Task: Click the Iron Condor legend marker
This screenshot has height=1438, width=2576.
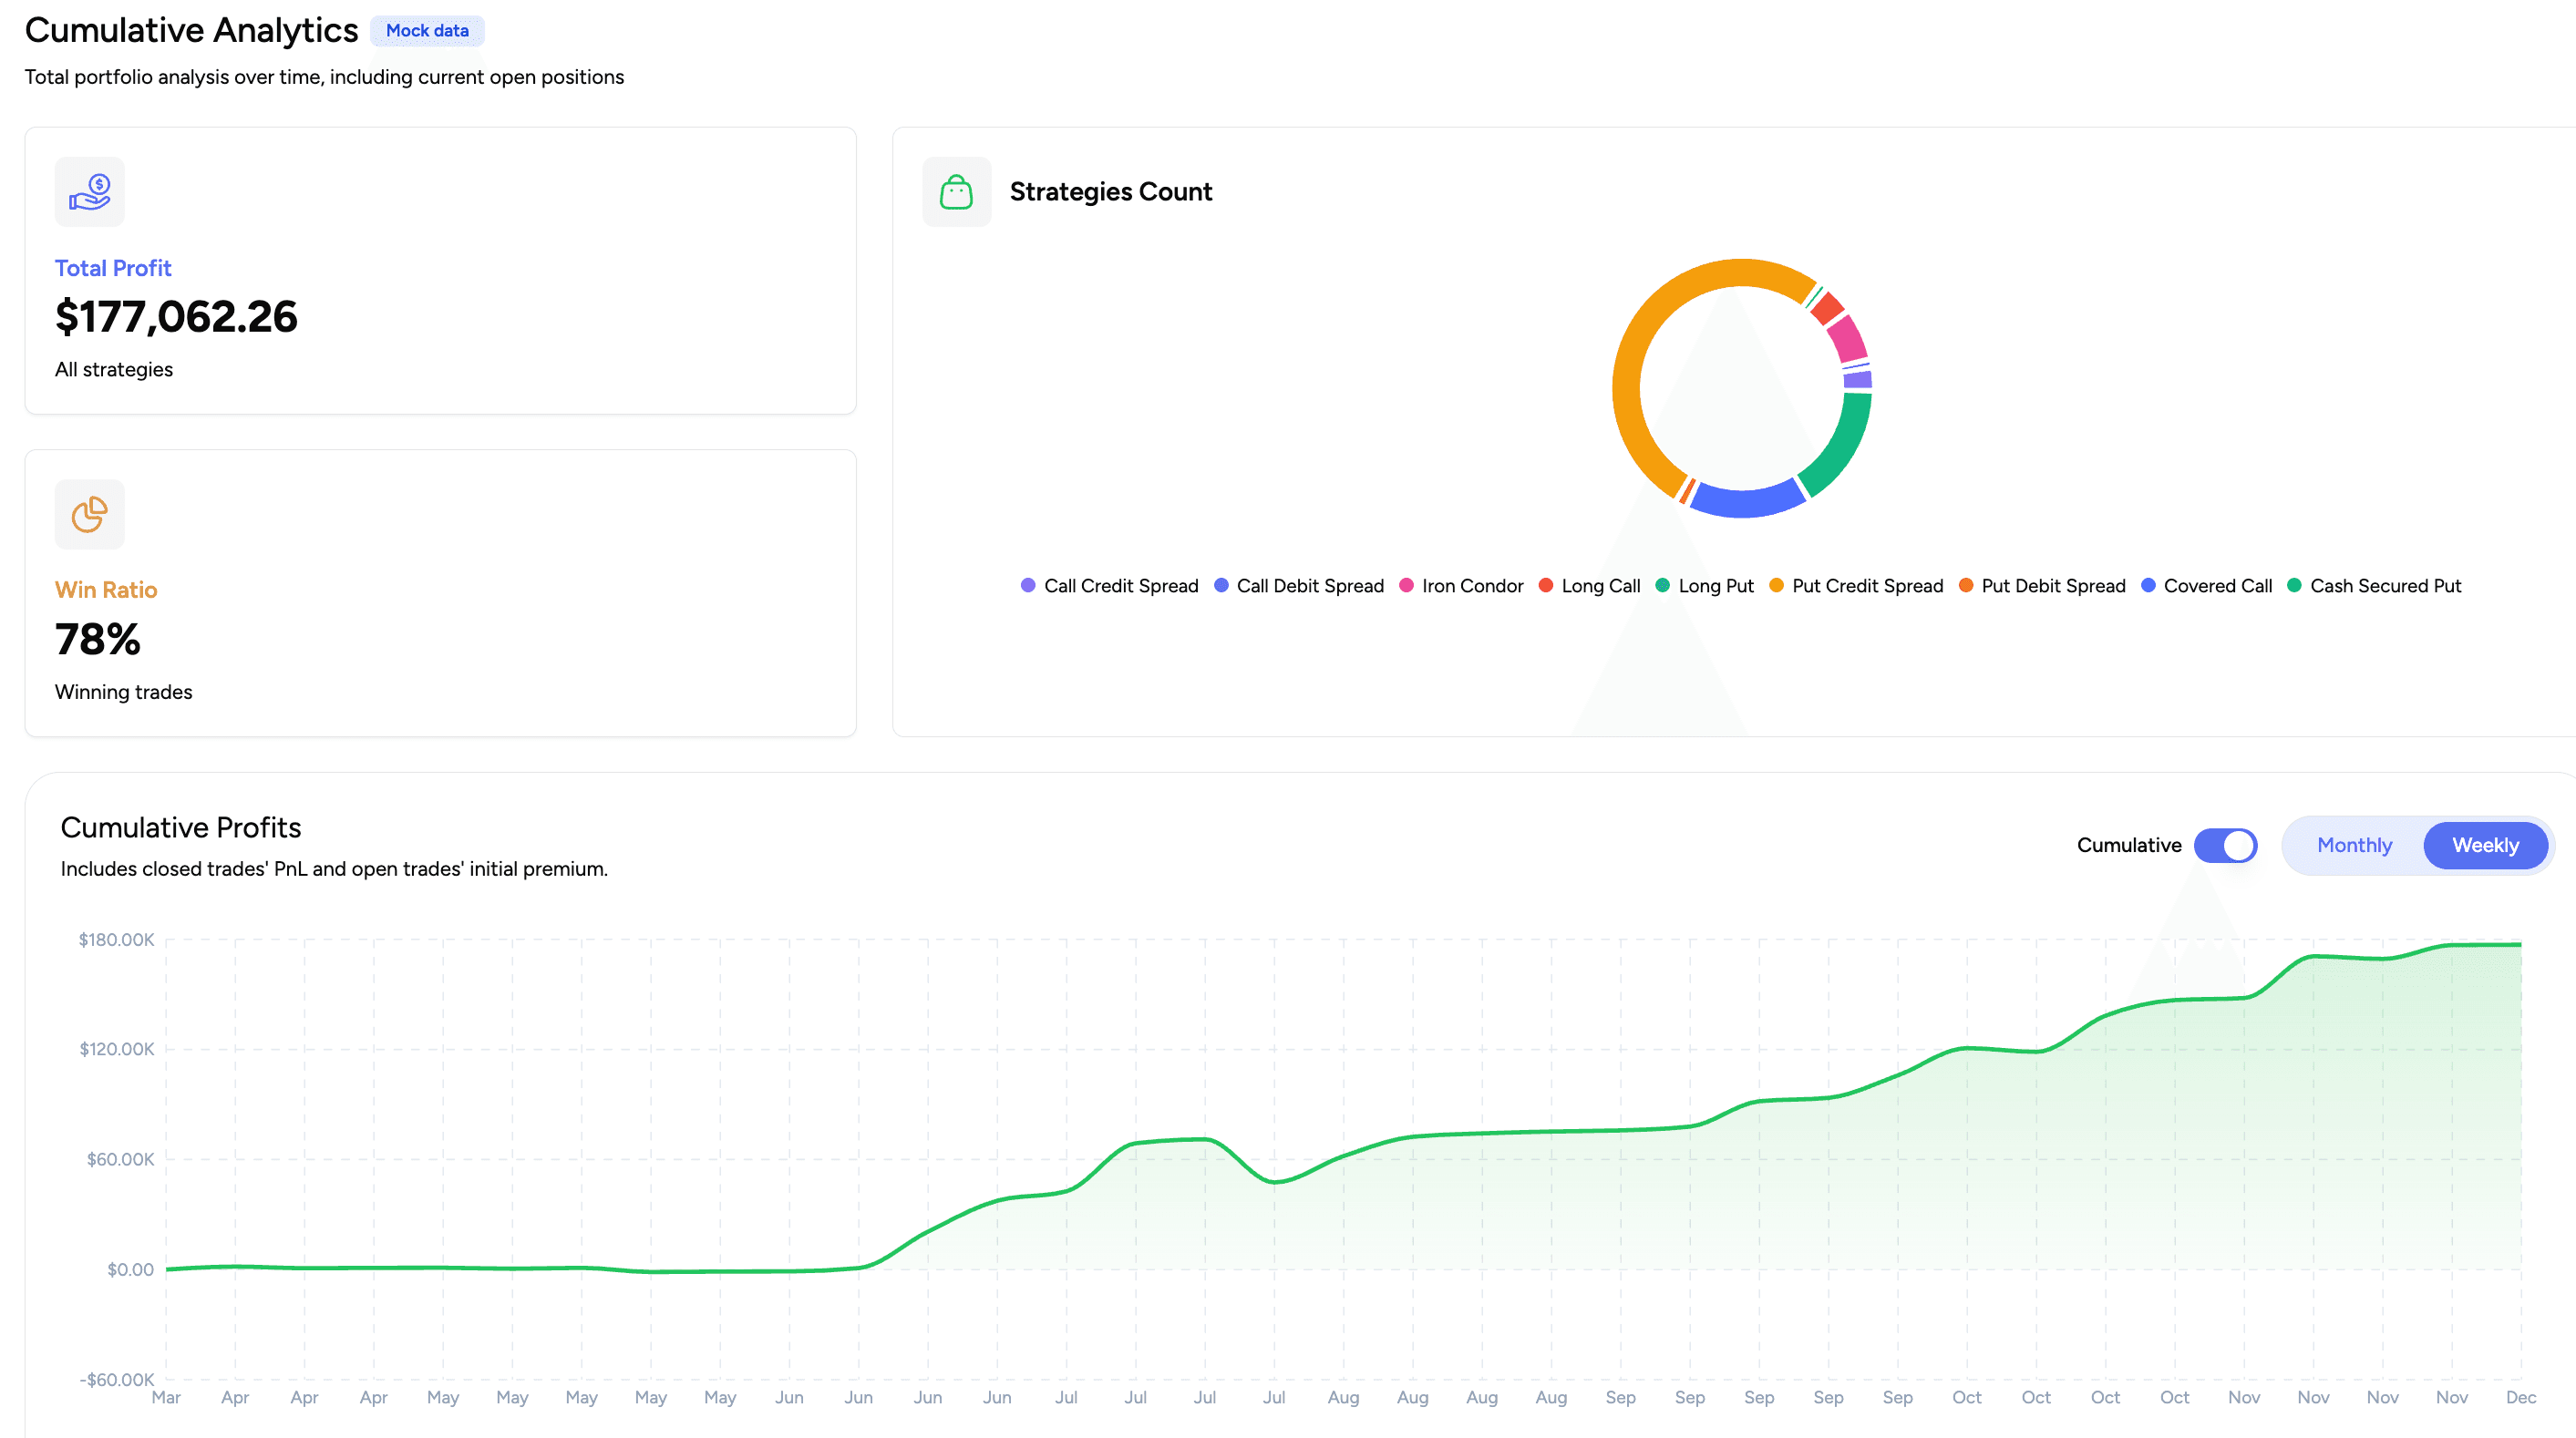Action: (1406, 585)
